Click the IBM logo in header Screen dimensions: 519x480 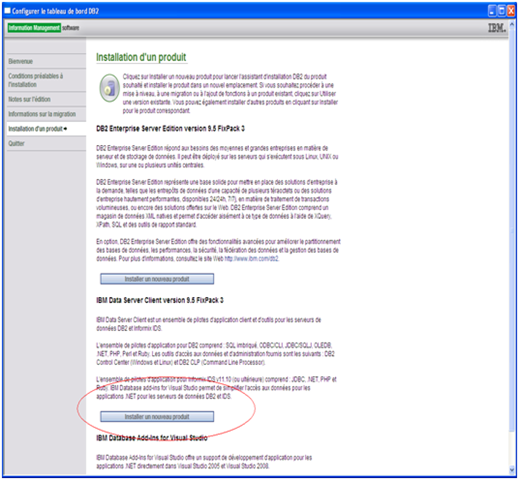(x=497, y=28)
